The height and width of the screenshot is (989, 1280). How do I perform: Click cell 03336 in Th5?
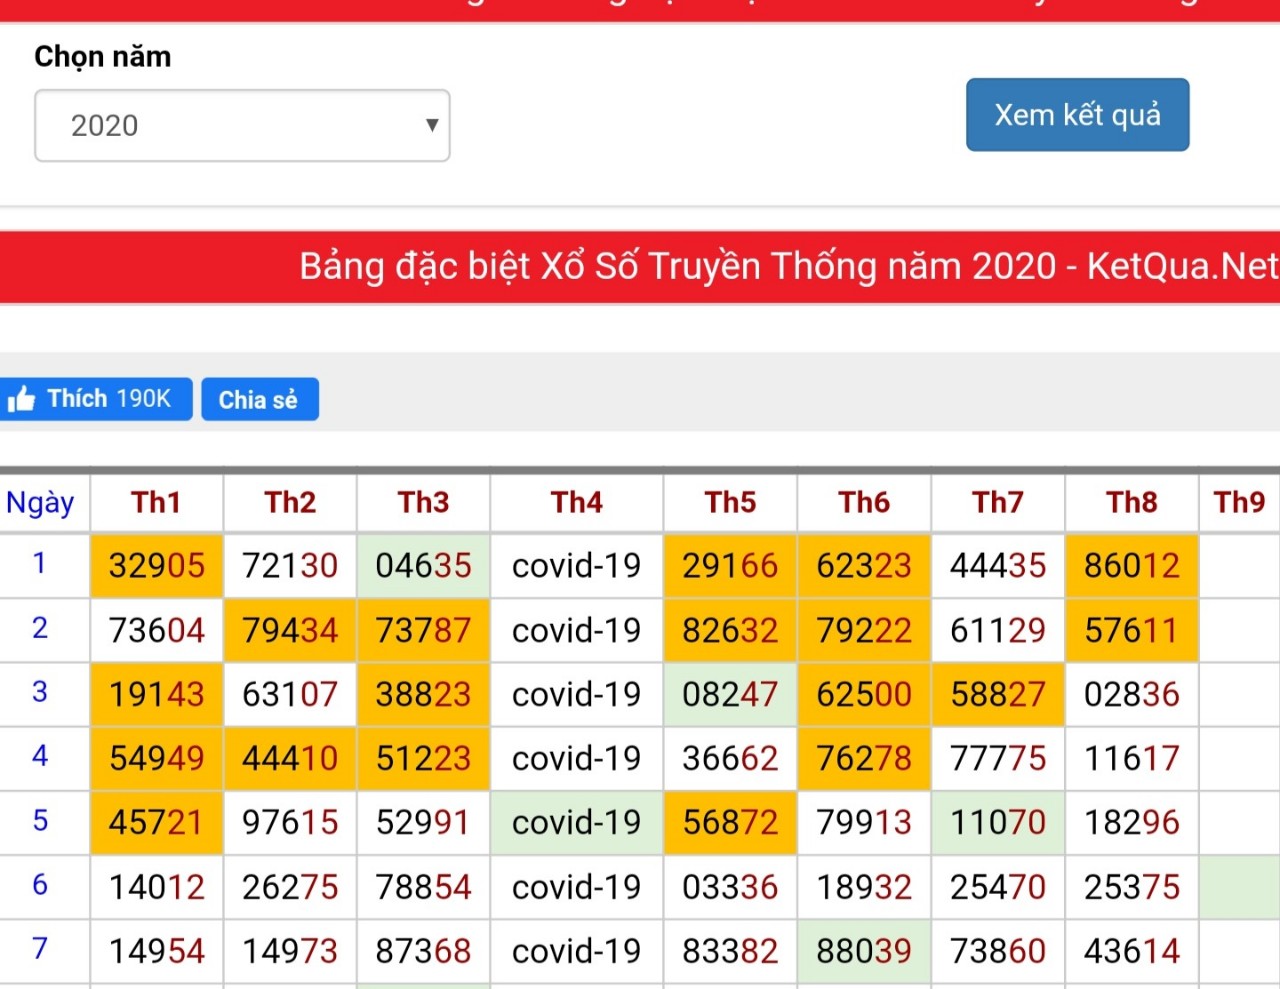coord(730,886)
